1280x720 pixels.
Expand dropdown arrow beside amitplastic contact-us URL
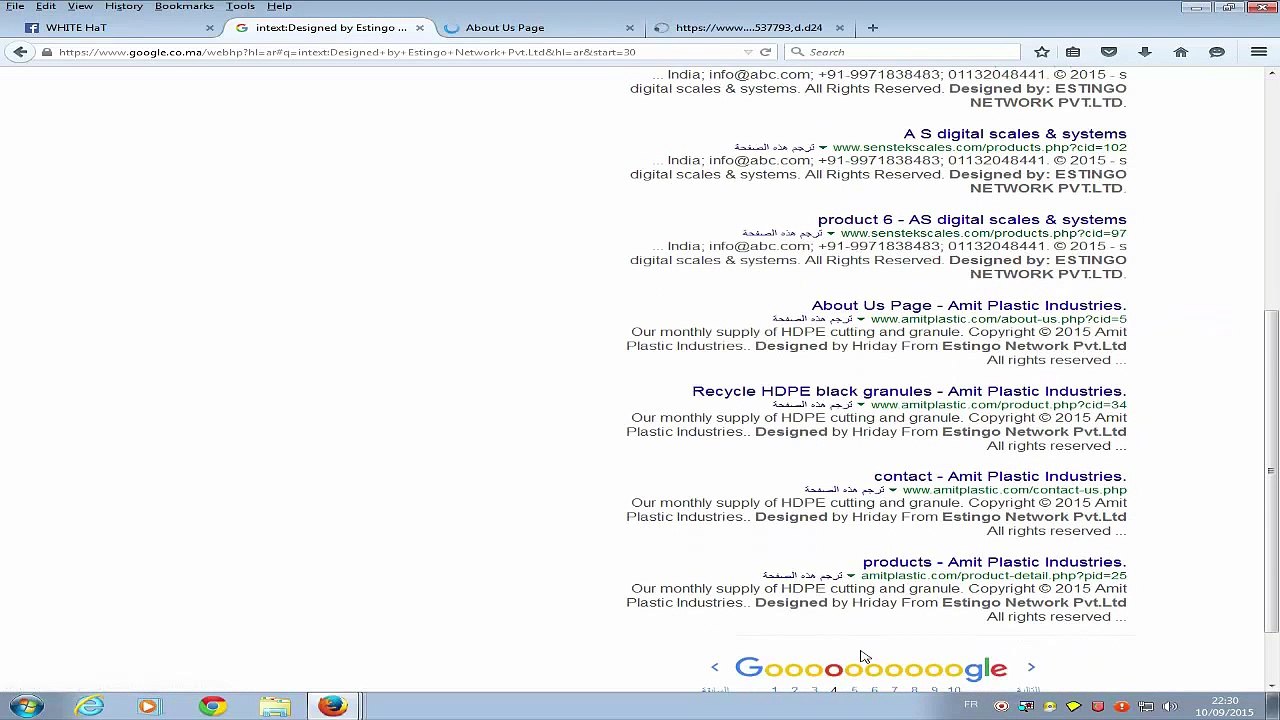coord(893,491)
